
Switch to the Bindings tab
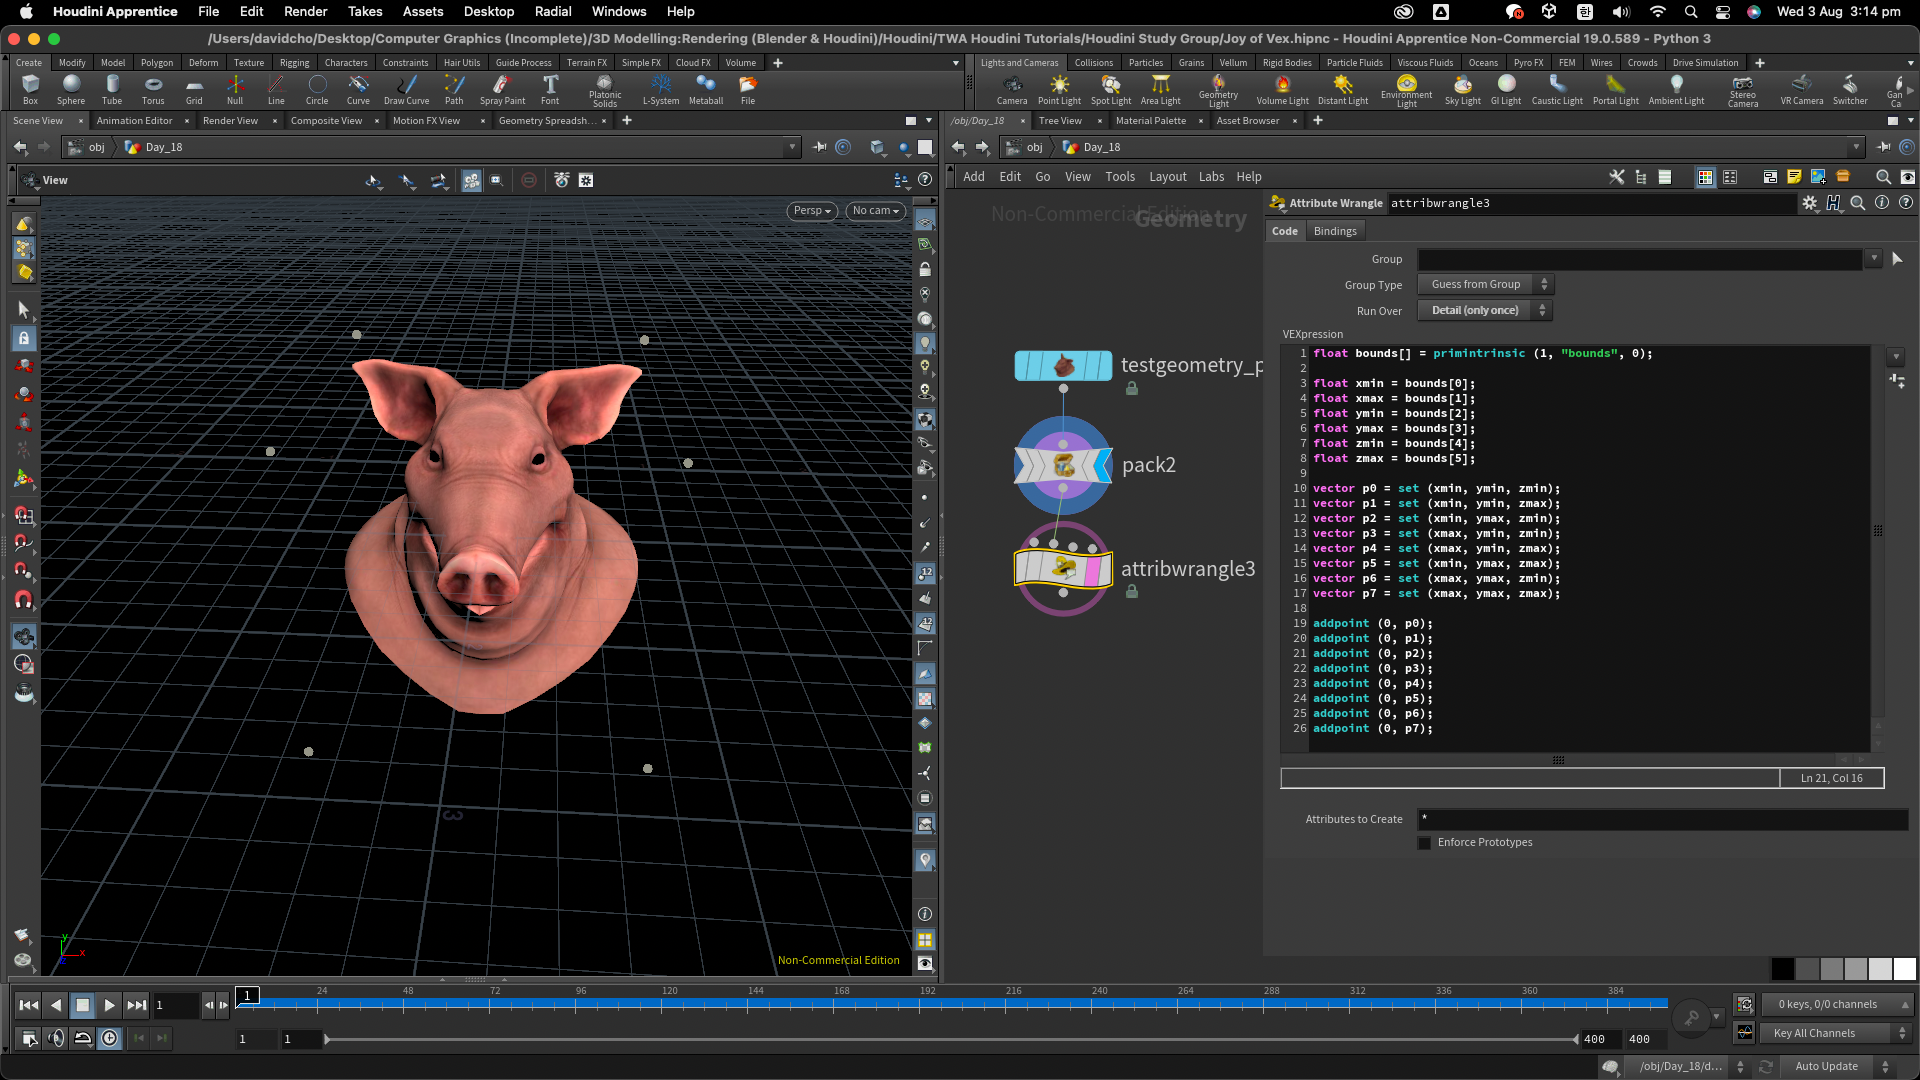1335,231
